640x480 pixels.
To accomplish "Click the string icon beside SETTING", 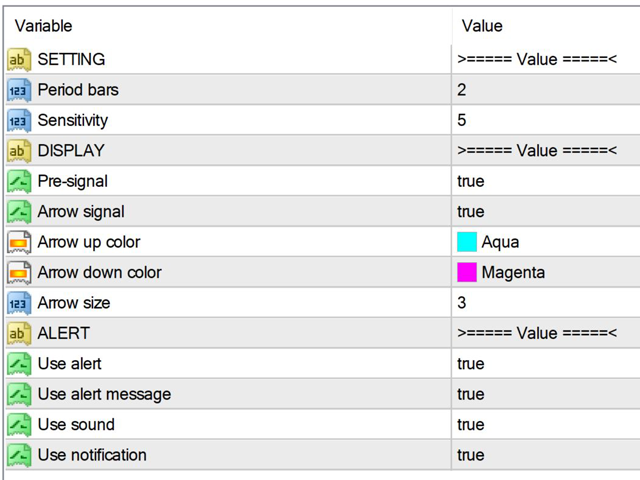I will coord(19,60).
